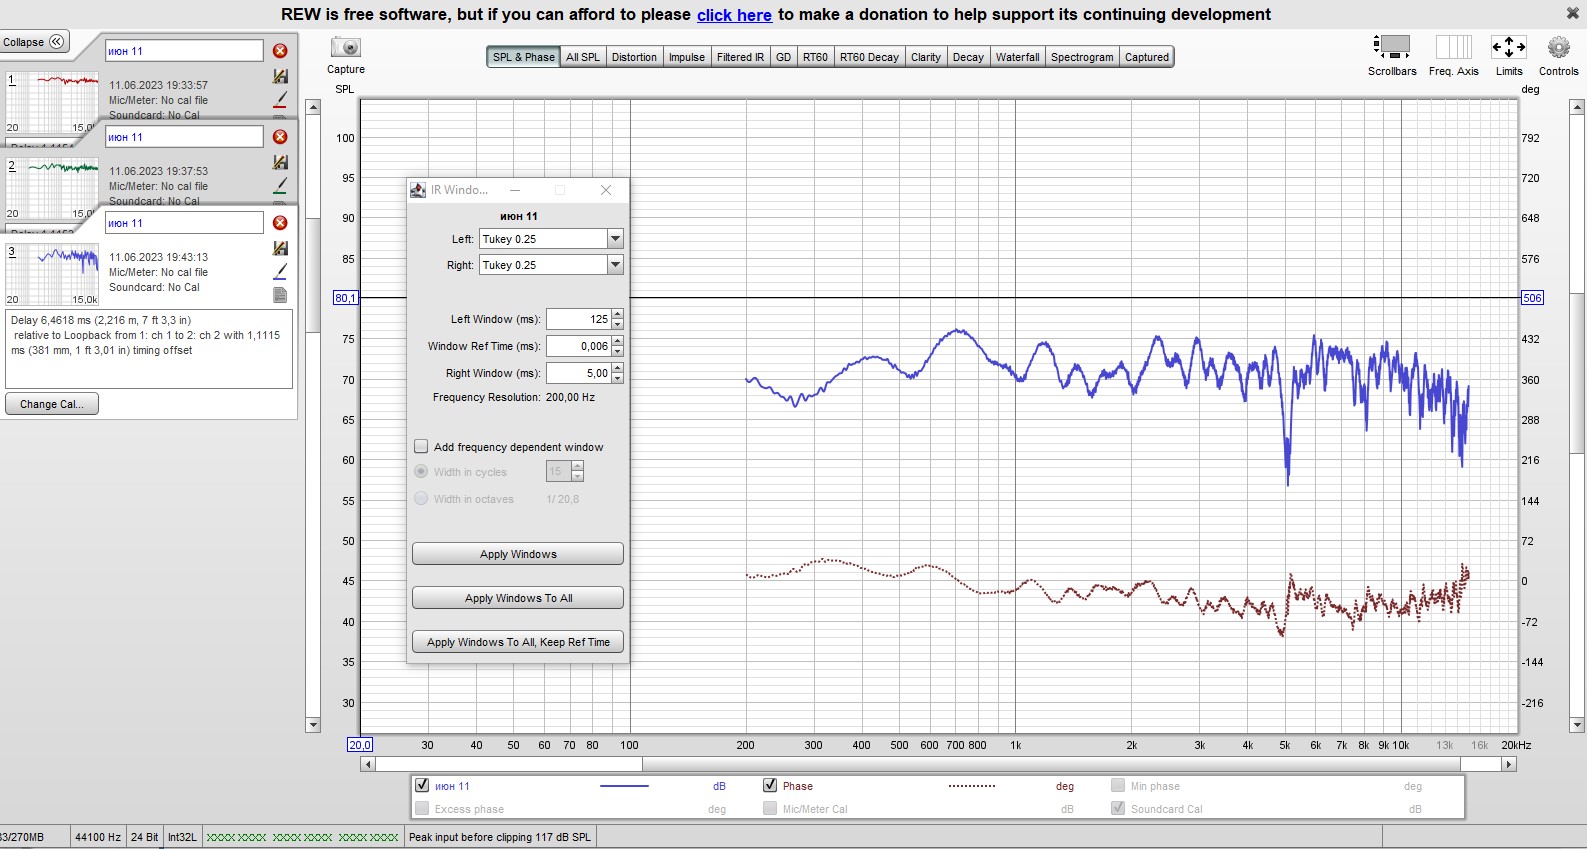Image resolution: width=1587 pixels, height=849 pixels.
Task: Select the Width in cycles radio button
Action: click(x=421, y=472)
